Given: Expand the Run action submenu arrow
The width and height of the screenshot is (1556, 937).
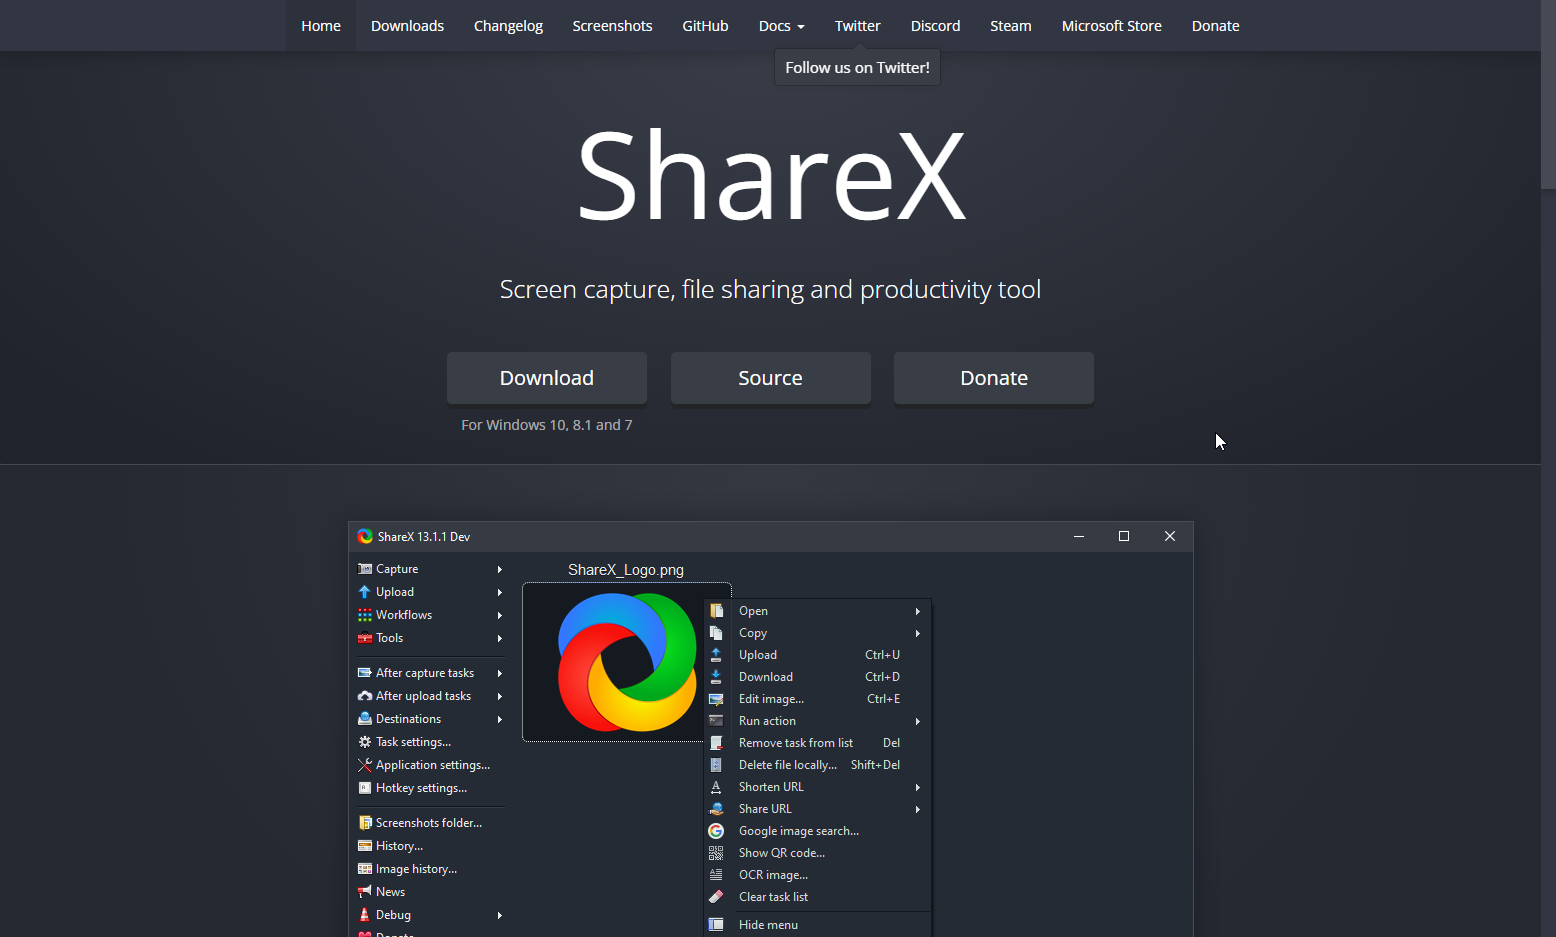Looking at the screenshot, I should click(917, 721).
